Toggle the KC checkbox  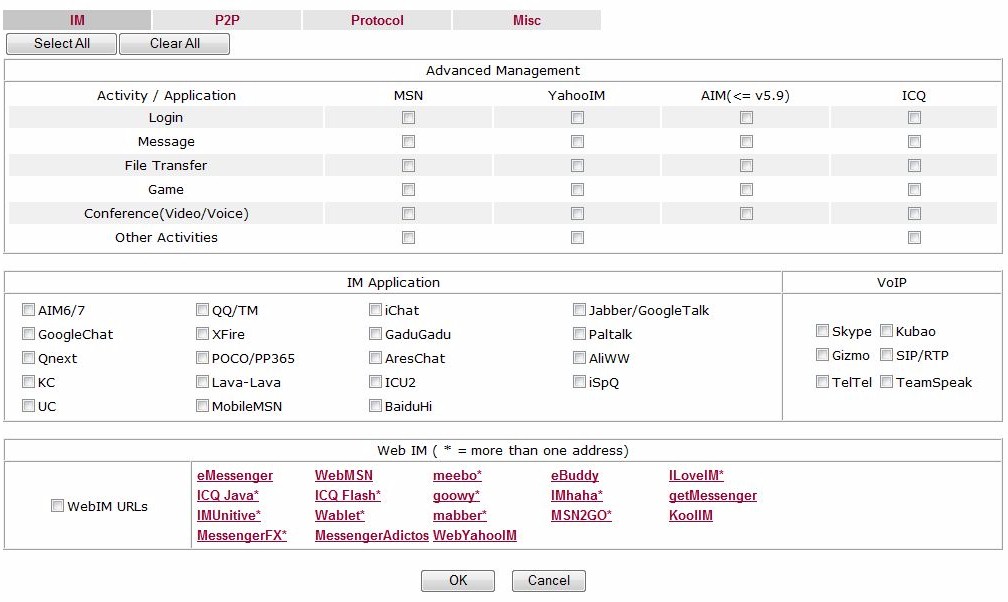[x=28, y=382]
